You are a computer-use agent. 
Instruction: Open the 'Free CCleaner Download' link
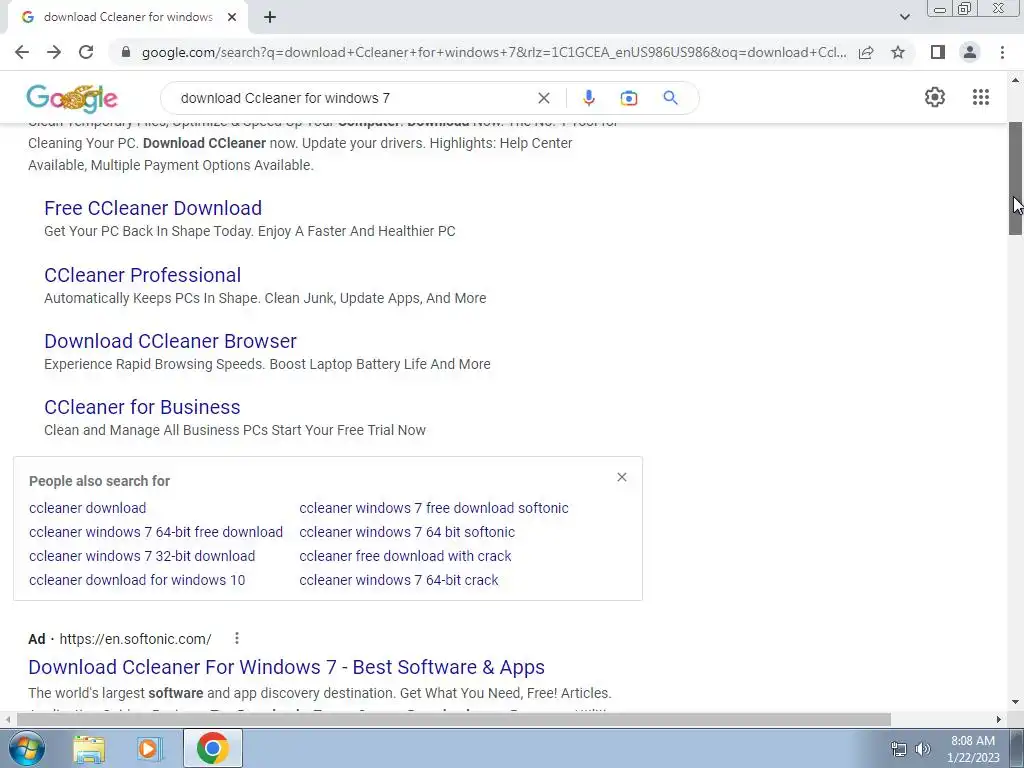coord(153,208)
